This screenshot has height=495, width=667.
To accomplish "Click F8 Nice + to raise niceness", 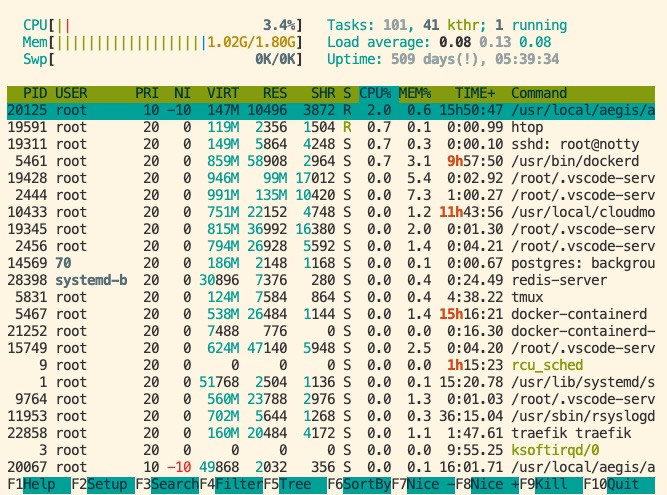I will coord(487,484).
